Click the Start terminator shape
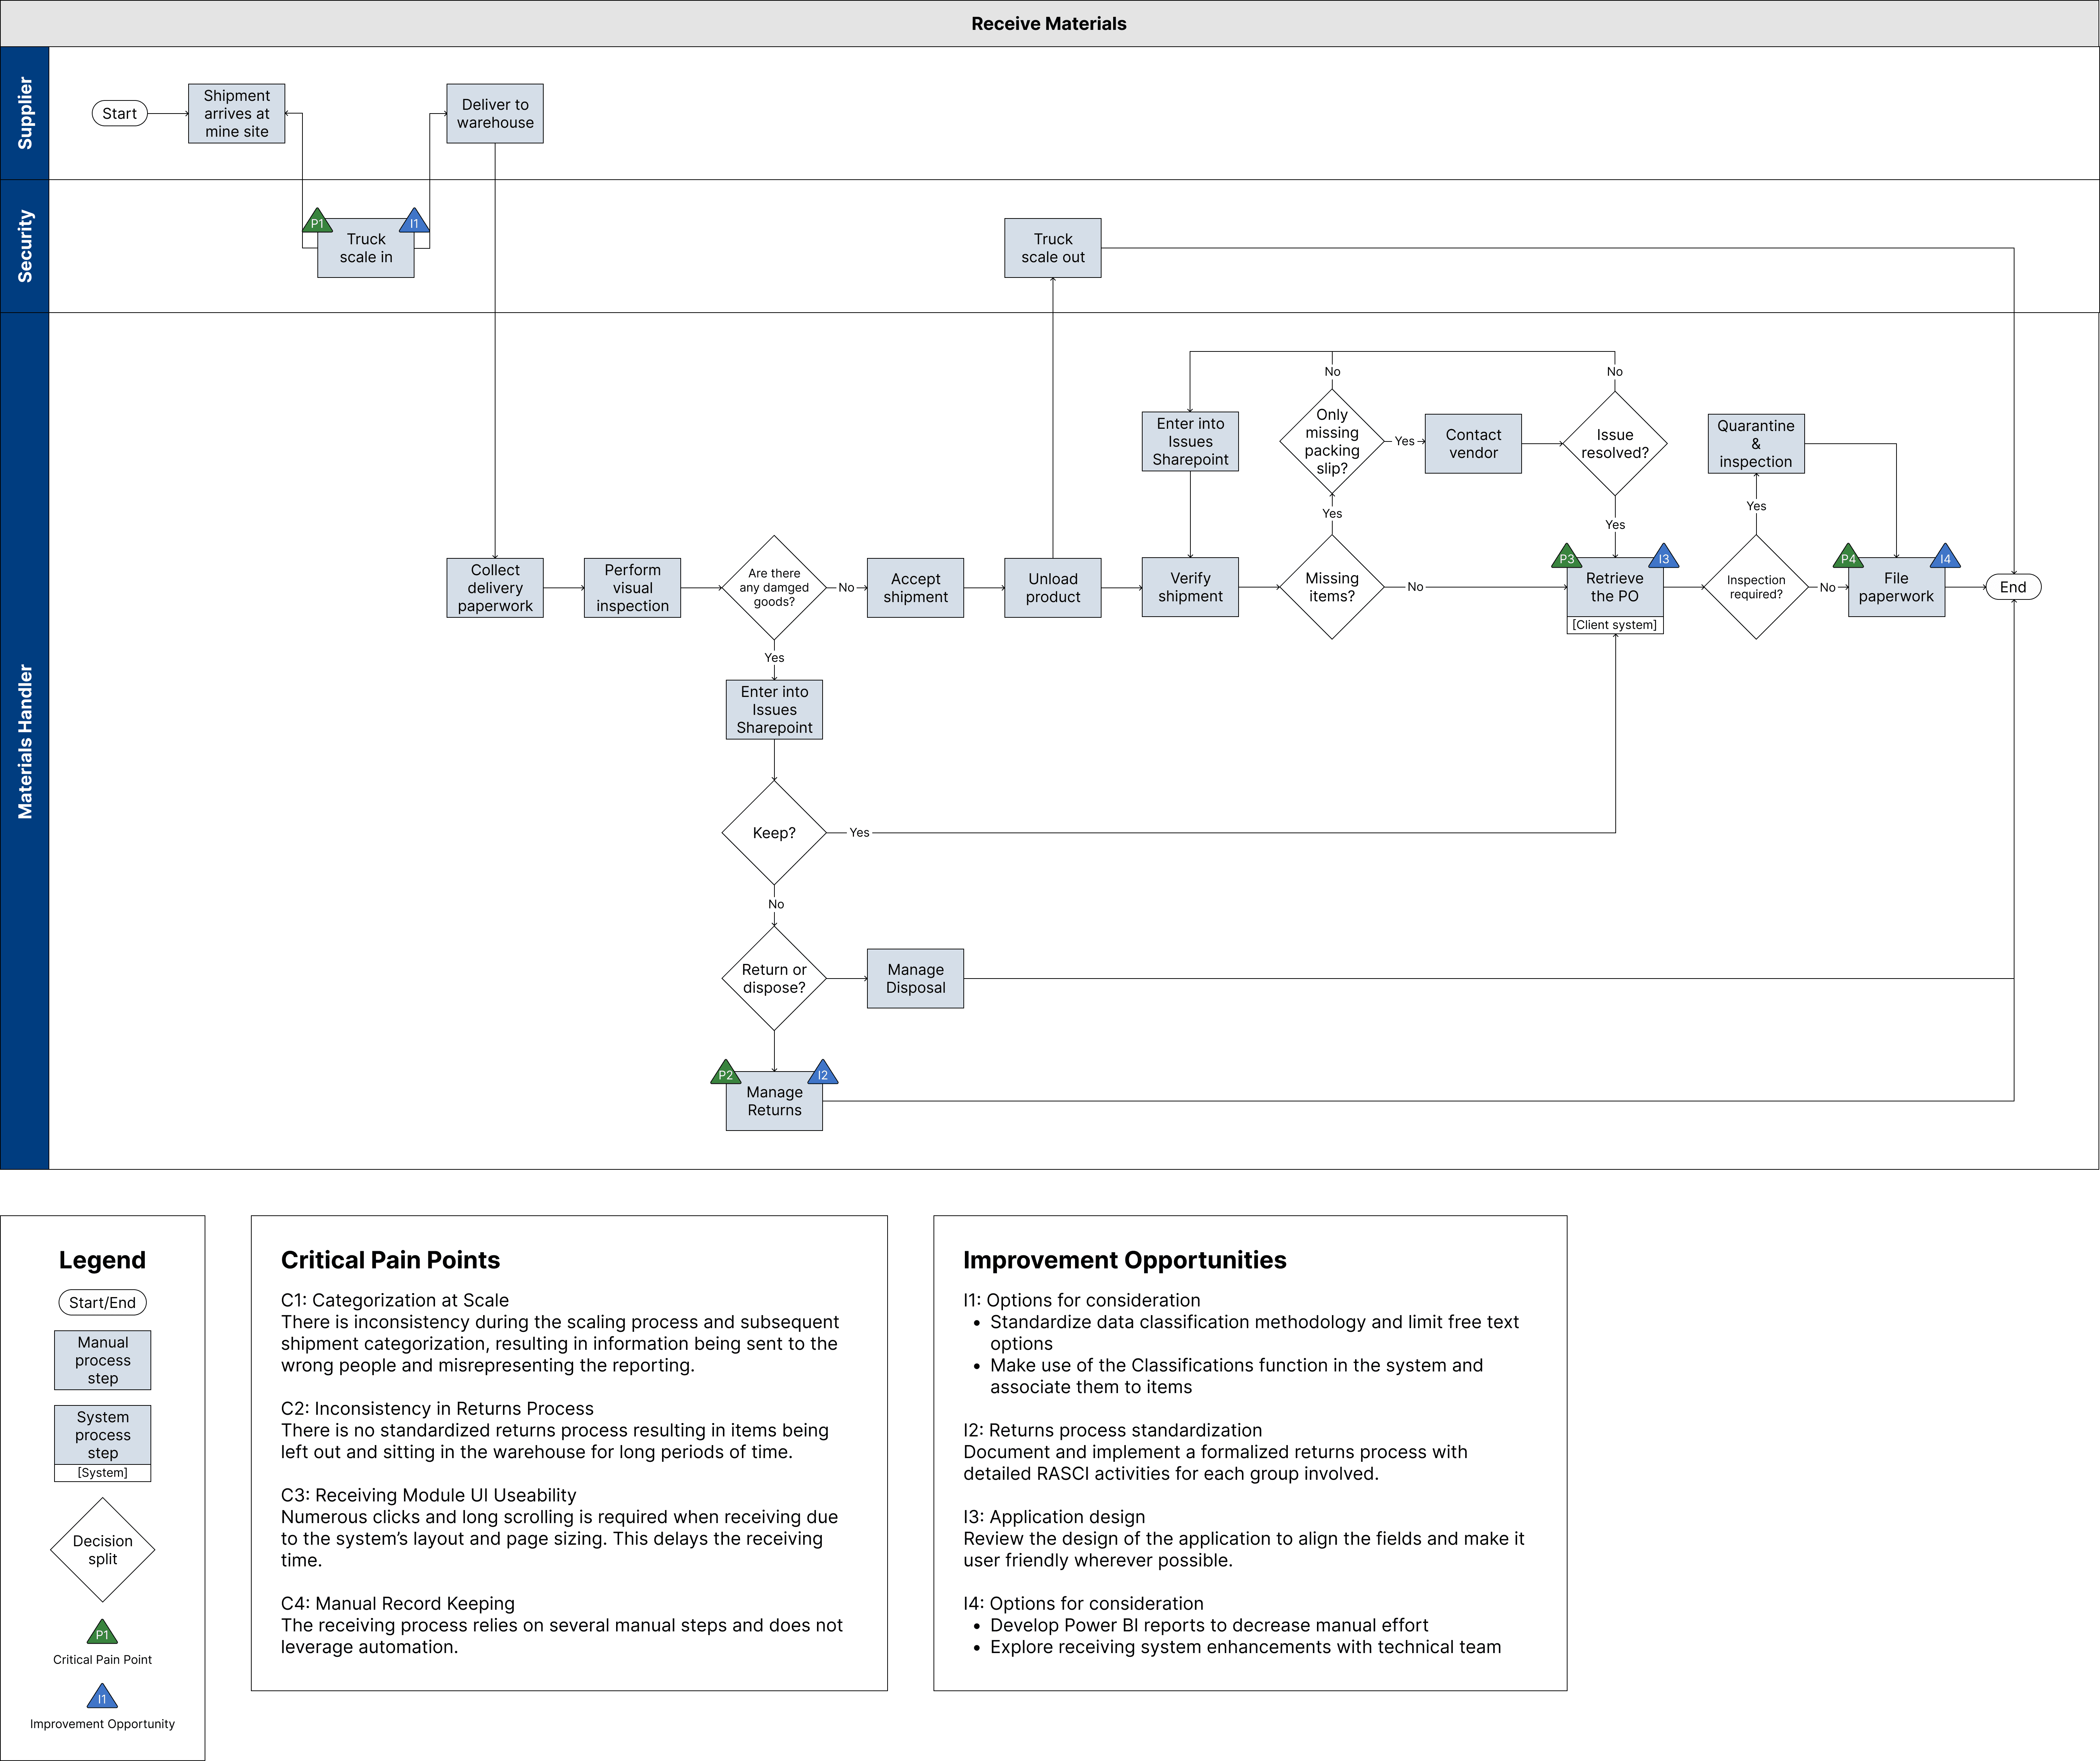The height and width of the screenshot is (1761, 2100). click(119, 113)
